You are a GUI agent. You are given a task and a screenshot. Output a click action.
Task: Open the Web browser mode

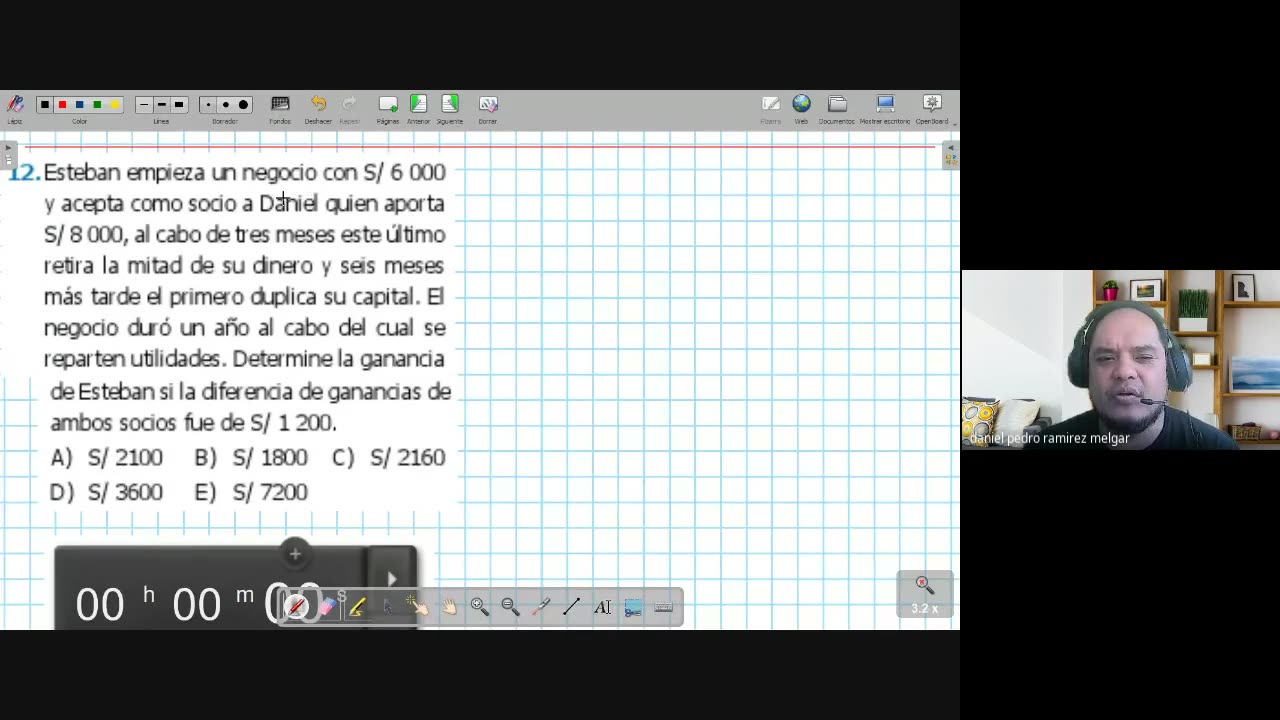point(801,104)
